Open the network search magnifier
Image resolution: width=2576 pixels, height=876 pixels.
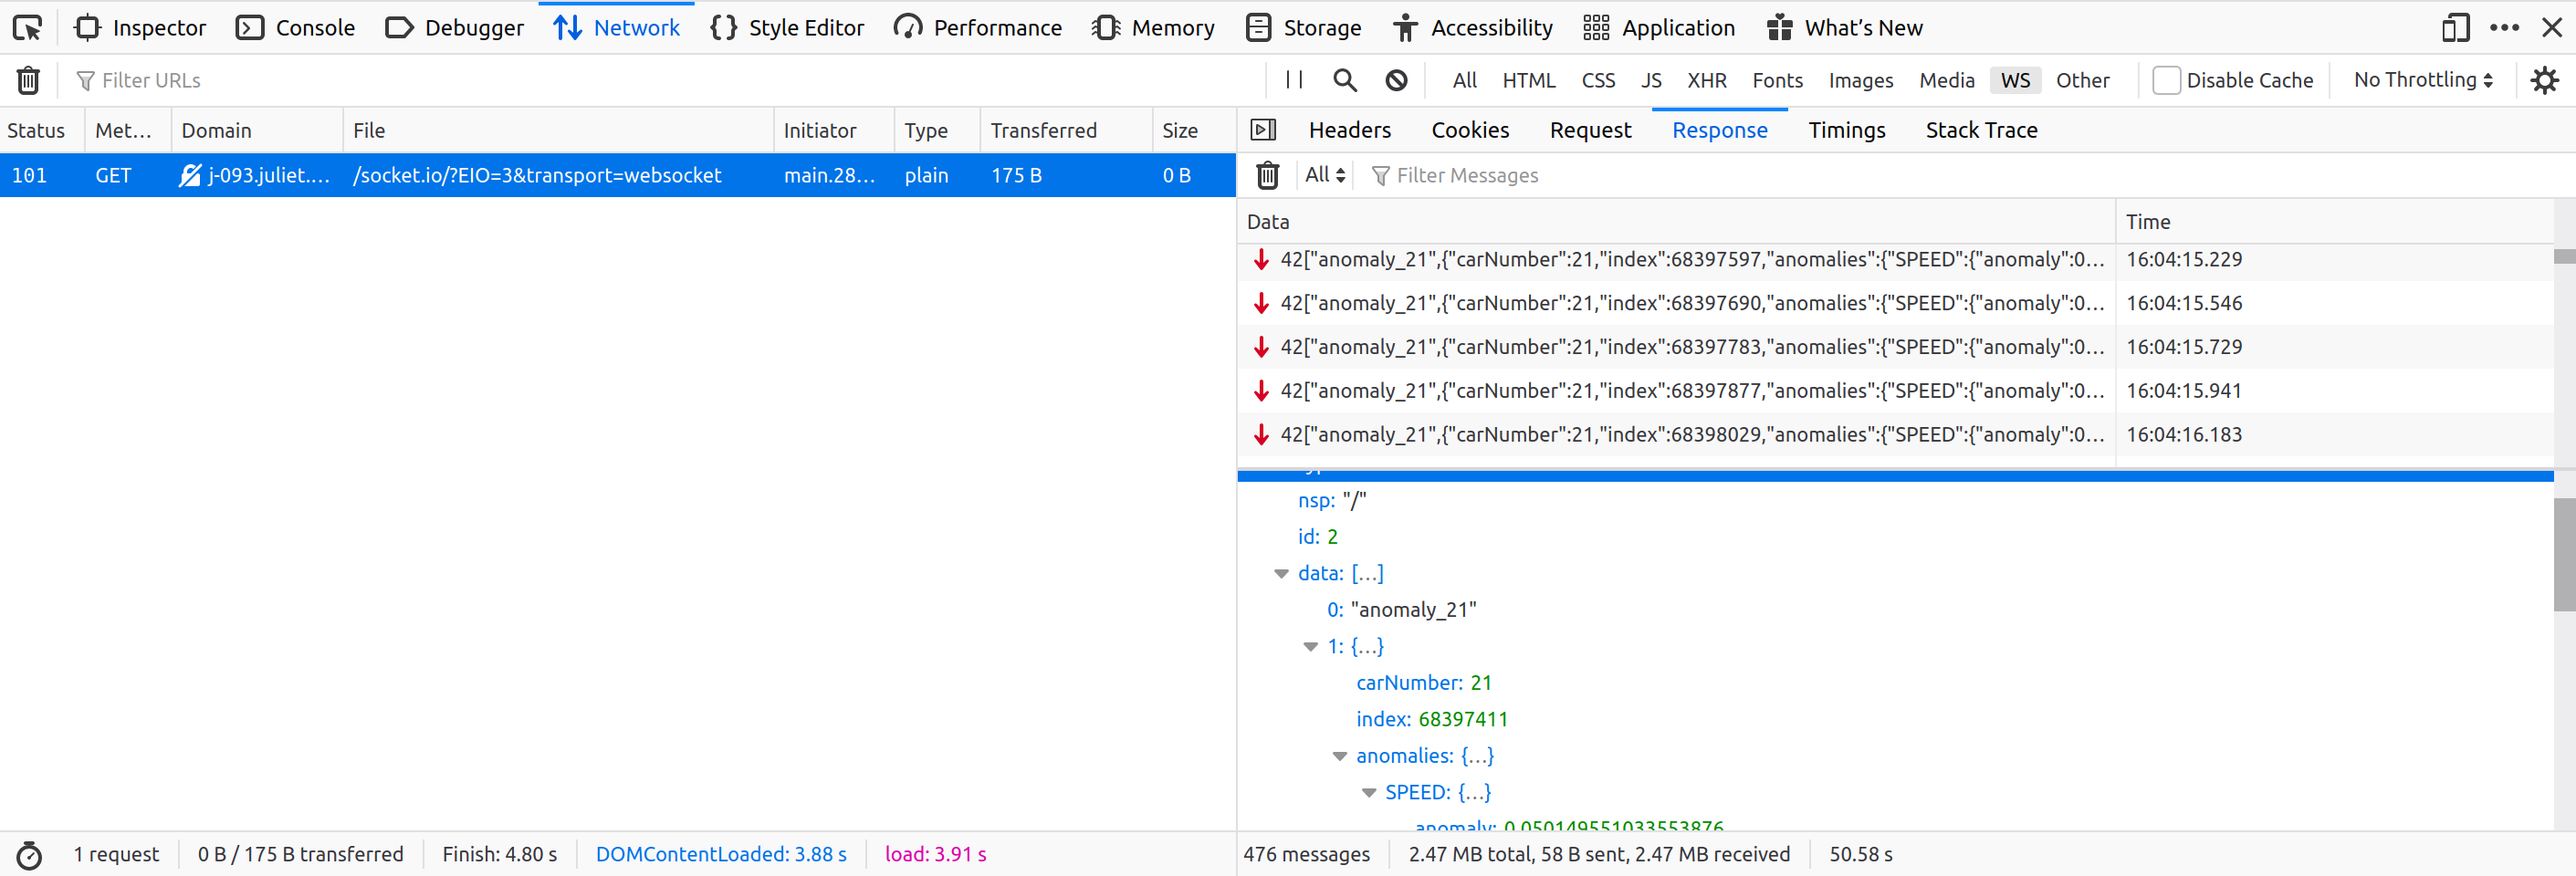pos(1345,80)
